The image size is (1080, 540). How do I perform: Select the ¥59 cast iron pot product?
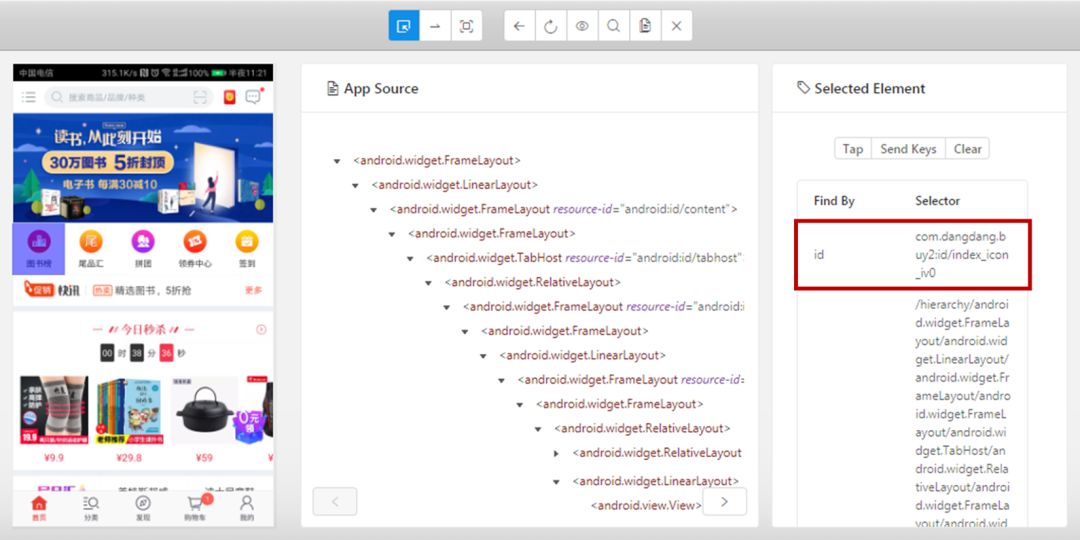click(x=204, y=419)
